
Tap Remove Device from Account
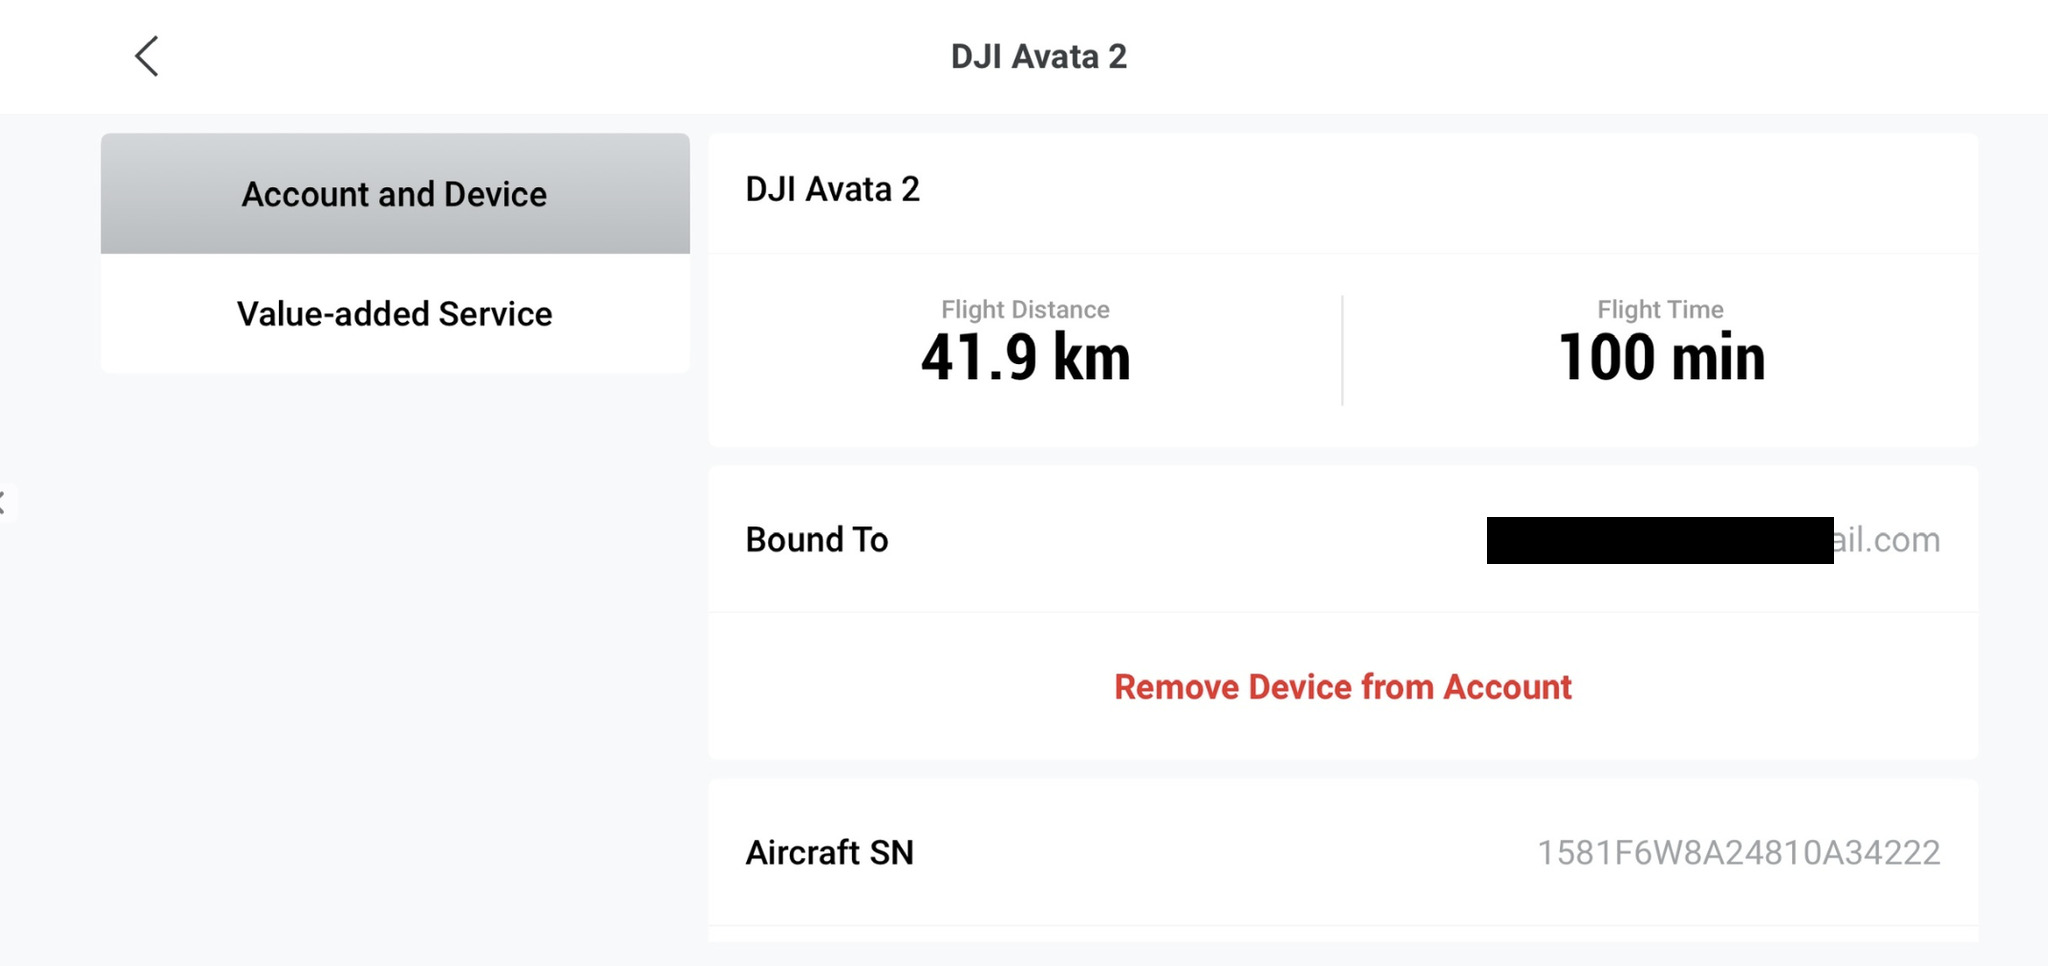[1343, 687]
